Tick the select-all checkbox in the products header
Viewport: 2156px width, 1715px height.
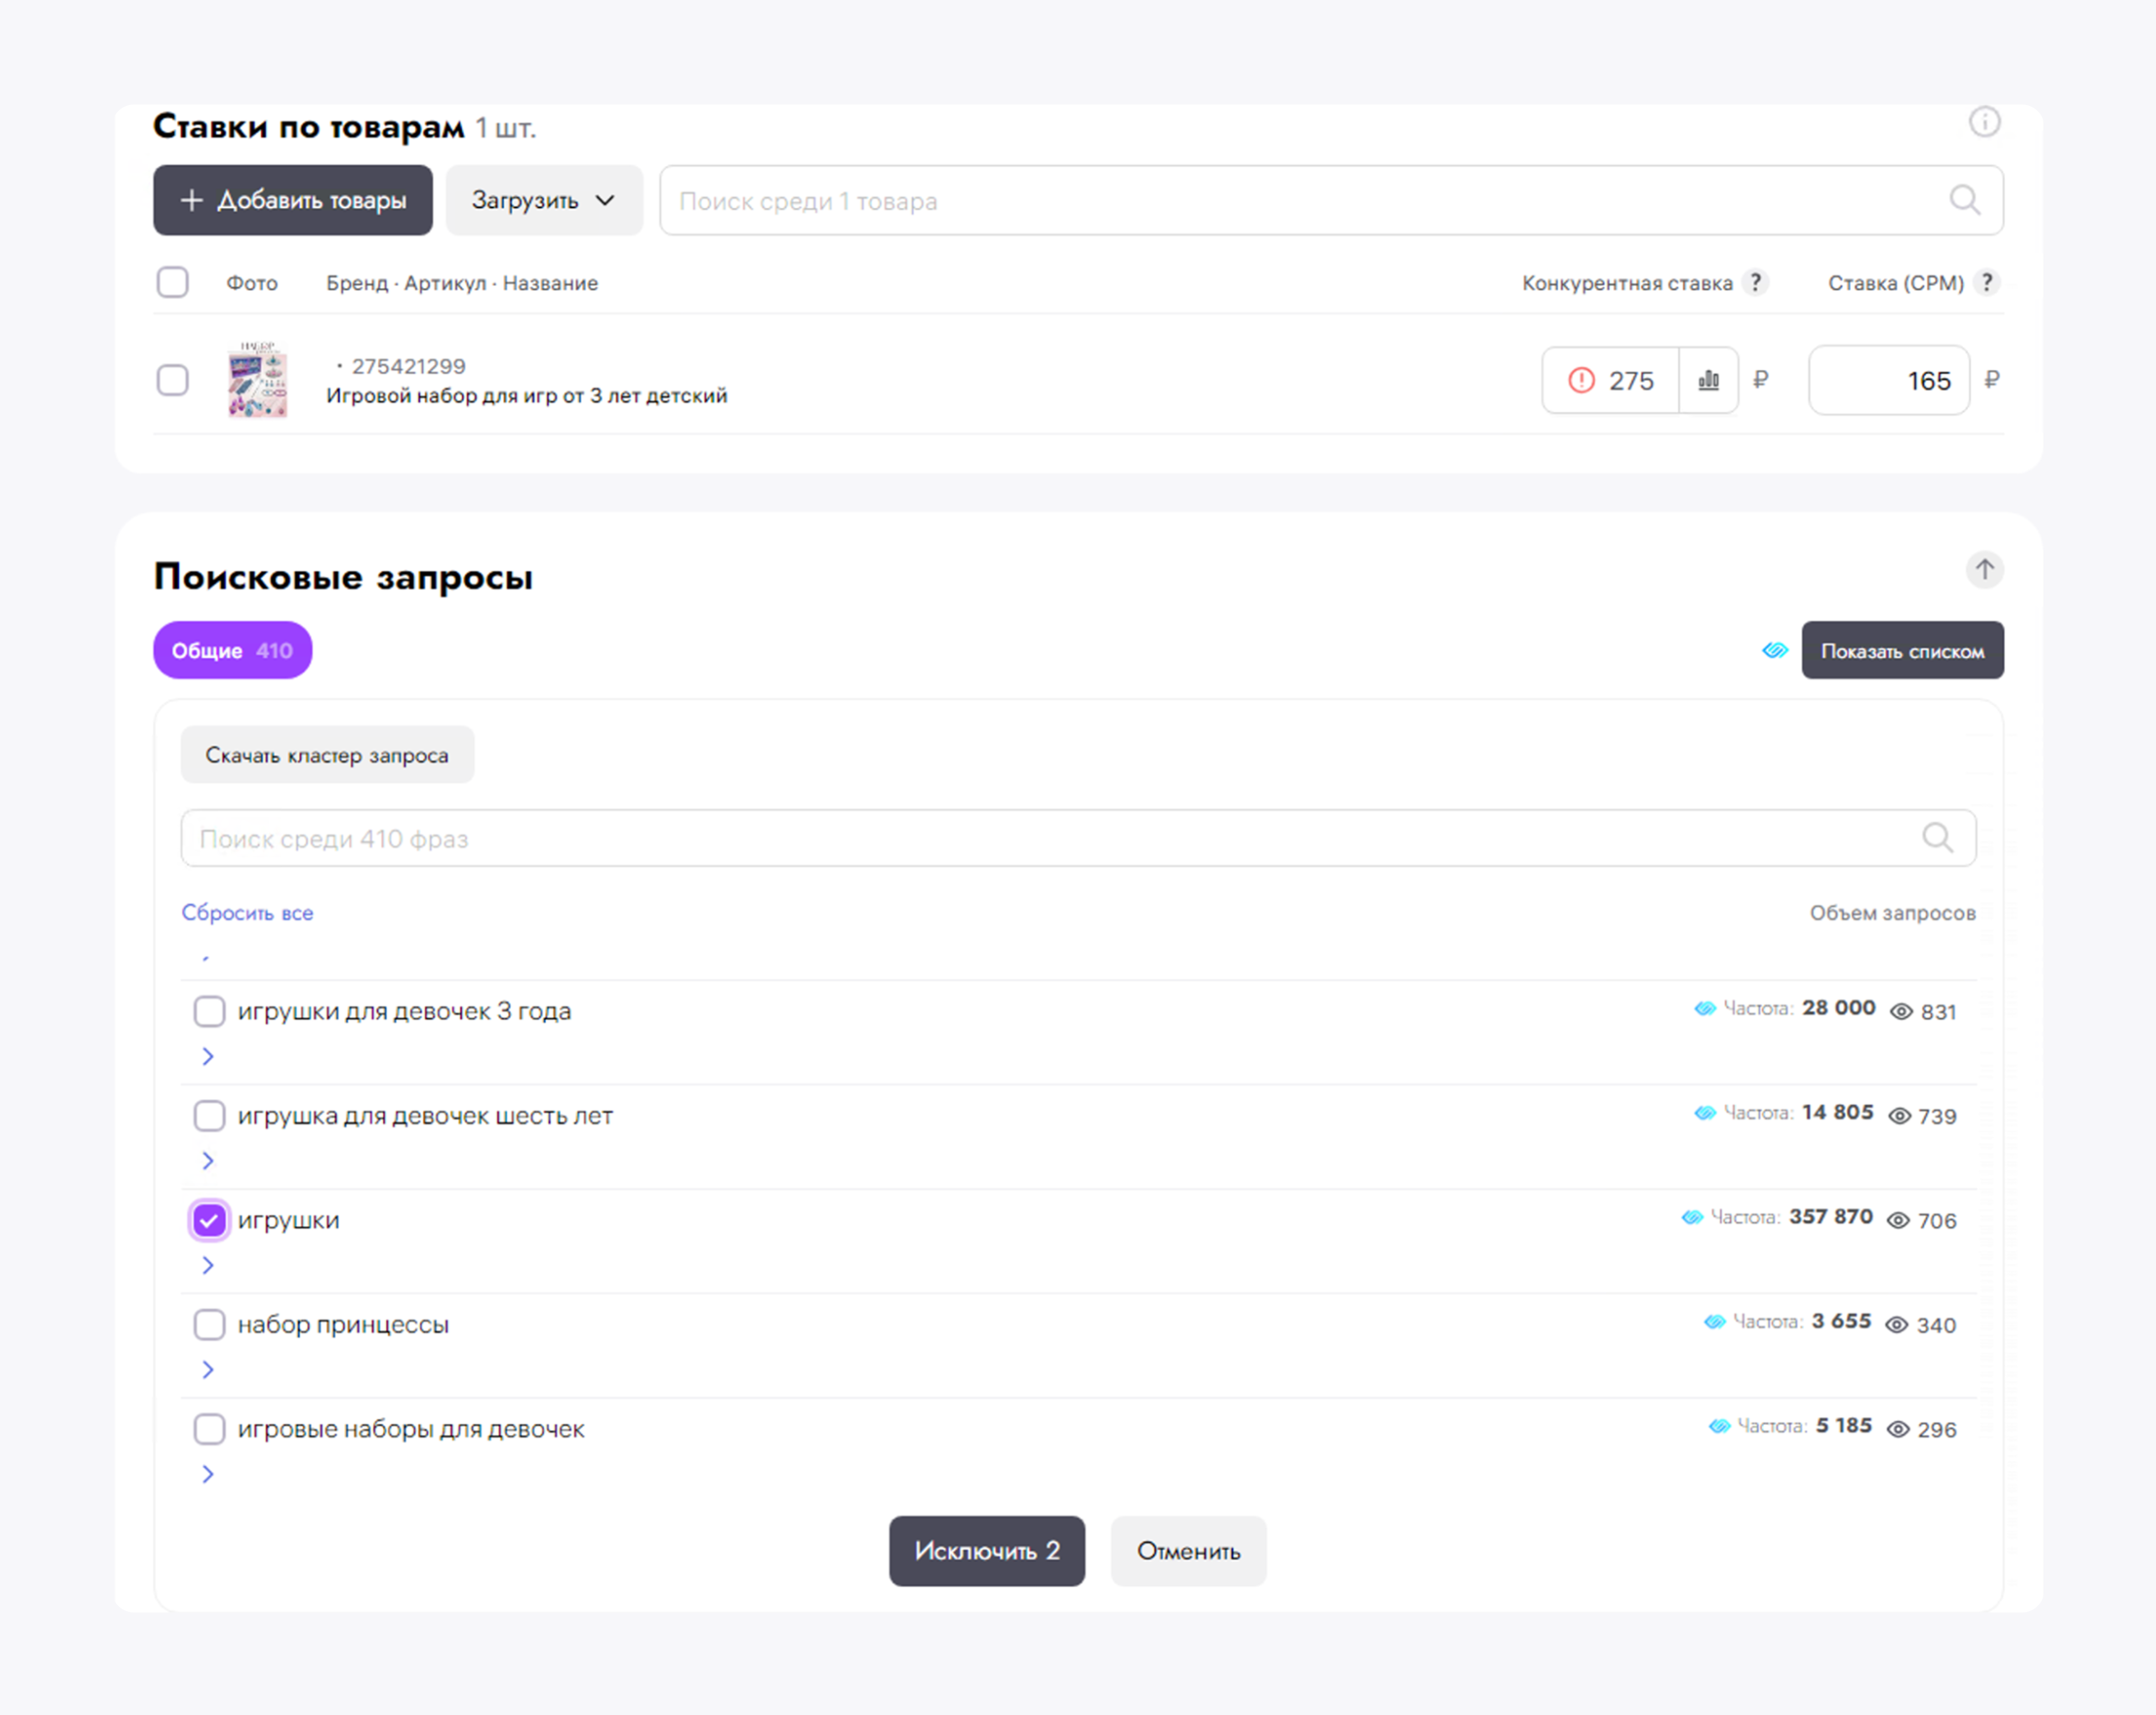point(173,282)
